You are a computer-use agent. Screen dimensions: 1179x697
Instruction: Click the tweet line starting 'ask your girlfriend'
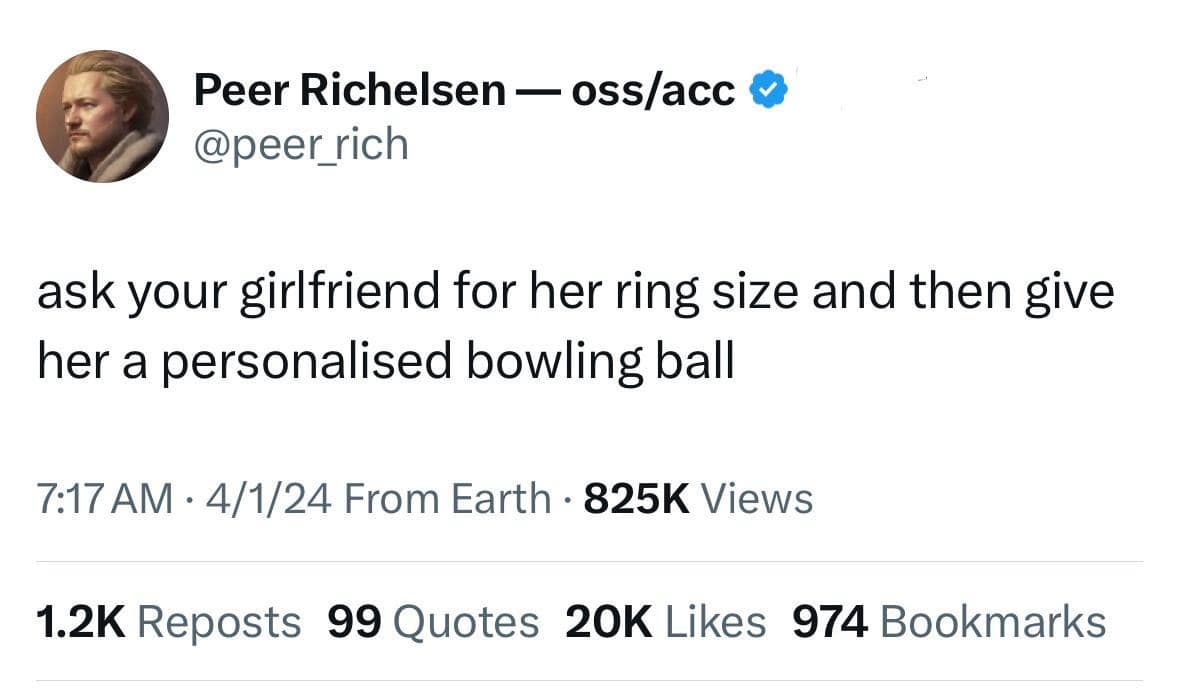(575, 295)
